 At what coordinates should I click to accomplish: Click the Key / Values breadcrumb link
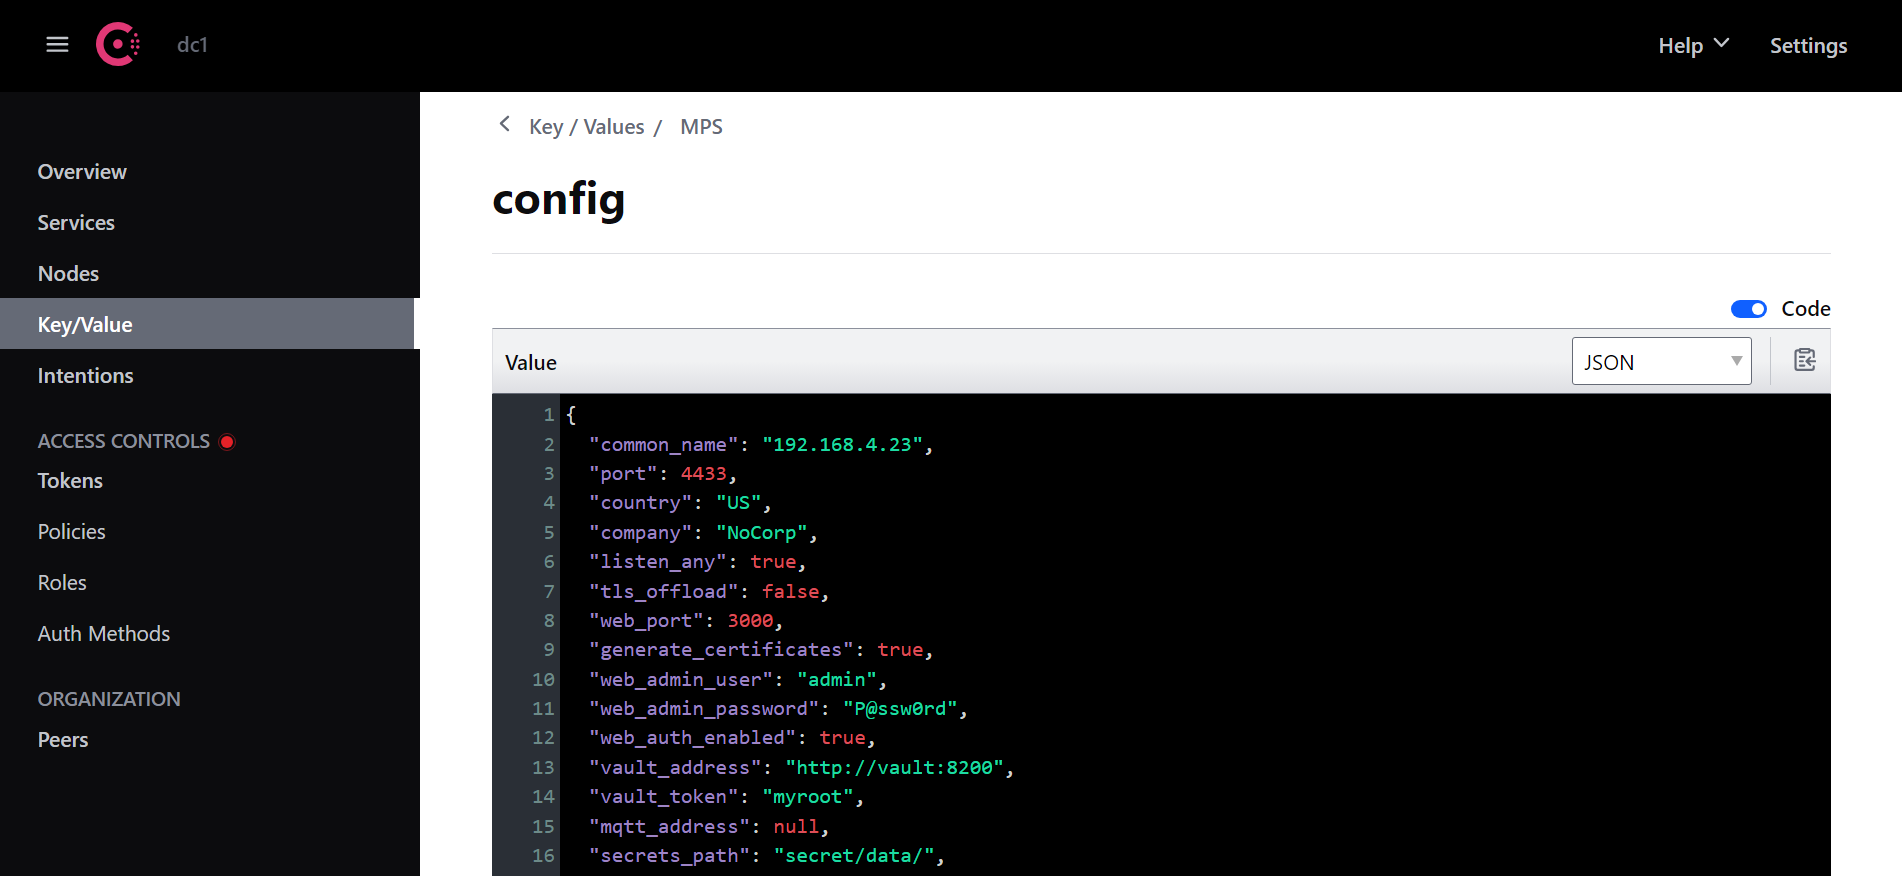586,127
